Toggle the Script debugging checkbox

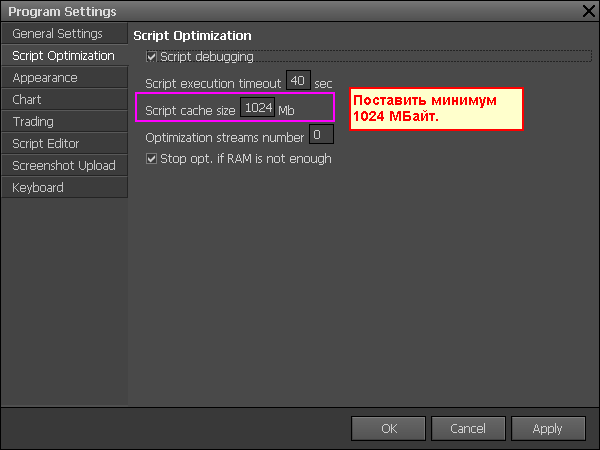point(152,57)
